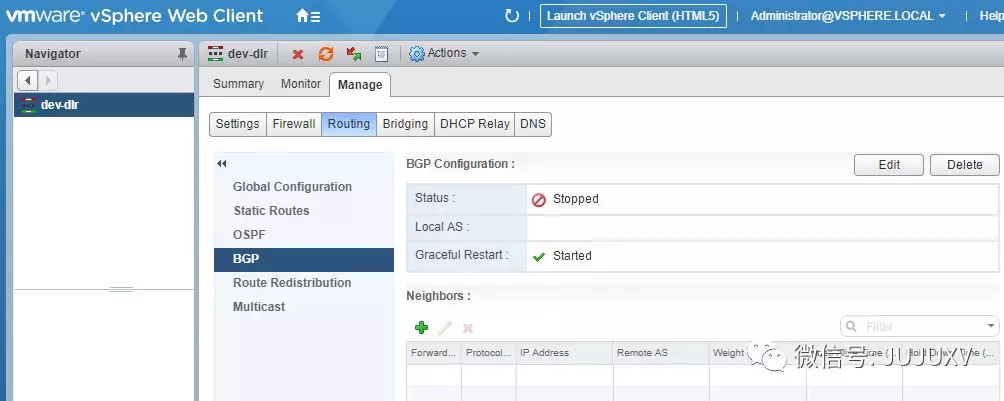1004x401 pixels.
Task: Edit the BGP Configuration
Action: click(889, 165)
